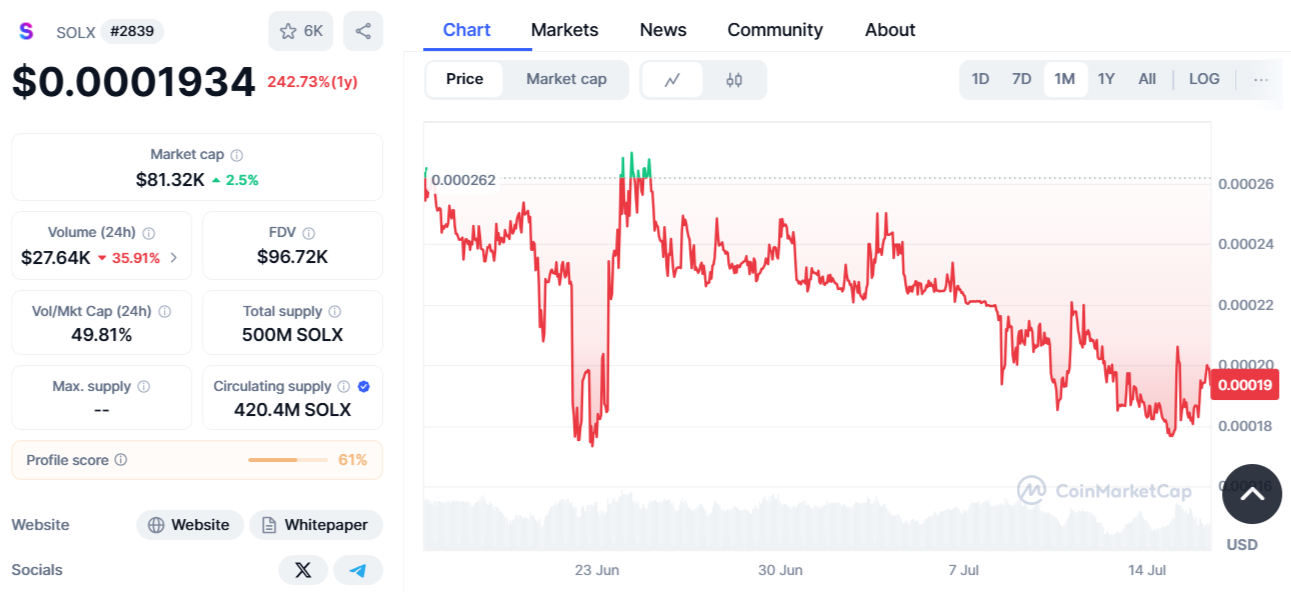The width and height of the screenshot is (1291, 592).
Task: Set chart range to 7D
Action: tap(1021, 79)
